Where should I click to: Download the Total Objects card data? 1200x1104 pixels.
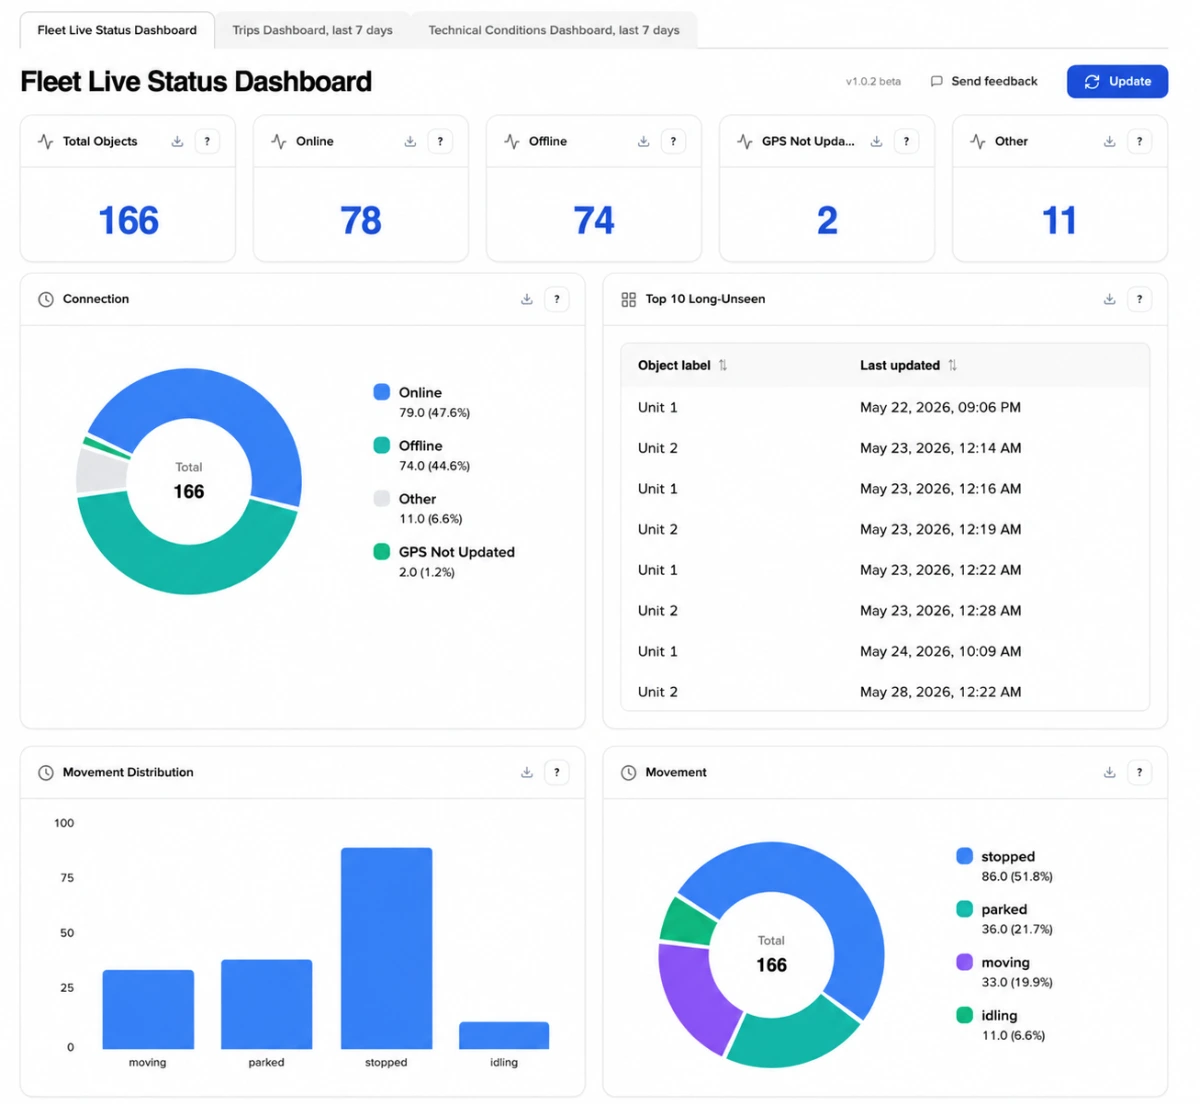click(x=177, y=142)
